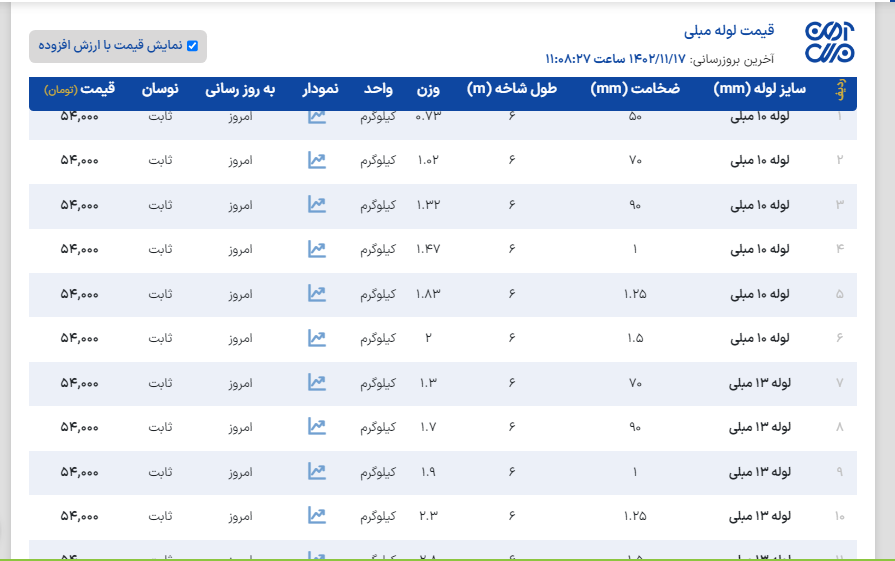Click the قیمت (تومان) column header
Image resolution: width=895 pixels, height=561 pixels.
tap(80, 90)
